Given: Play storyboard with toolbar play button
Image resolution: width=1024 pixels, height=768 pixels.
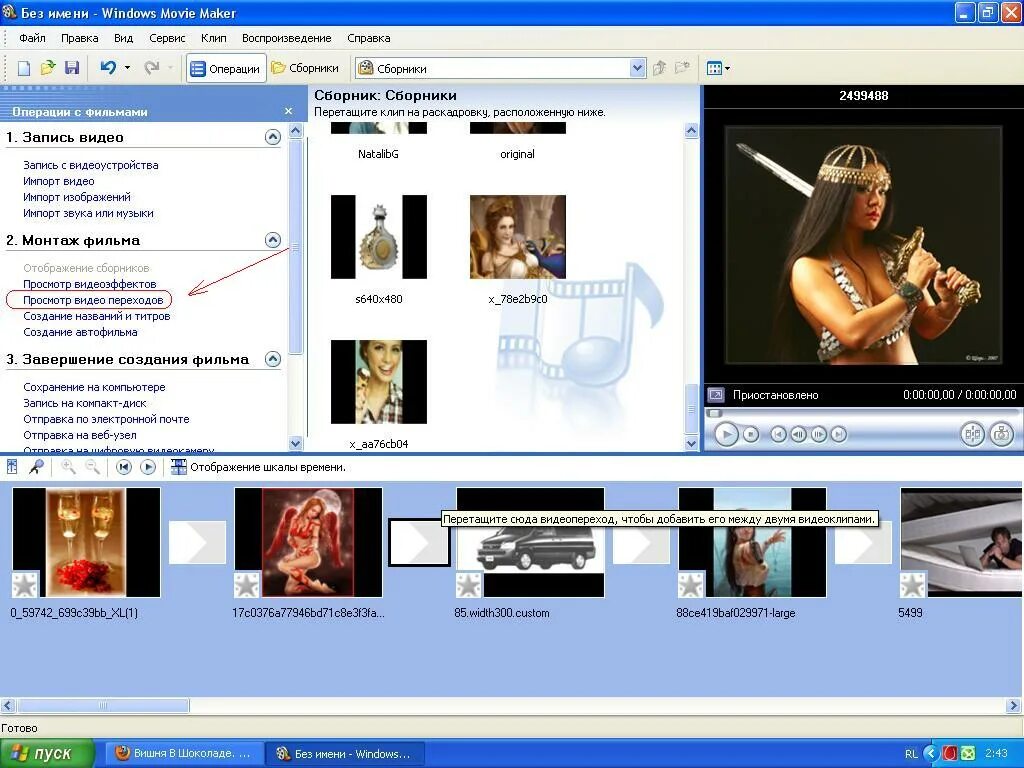Looking at the screenshot, I should click(148, 467).
